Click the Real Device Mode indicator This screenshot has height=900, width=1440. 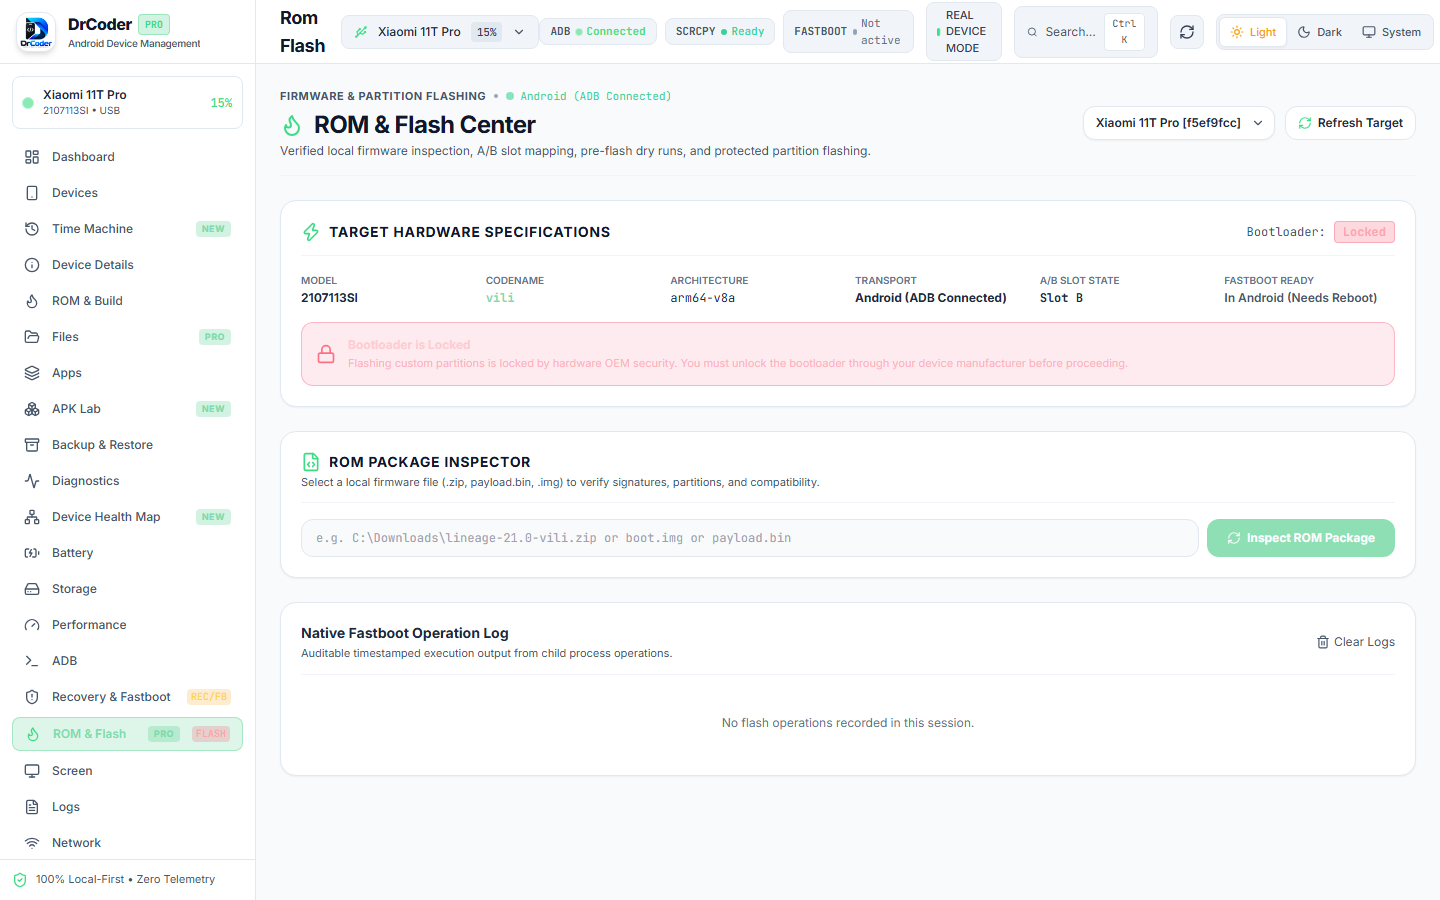[964, 32]
